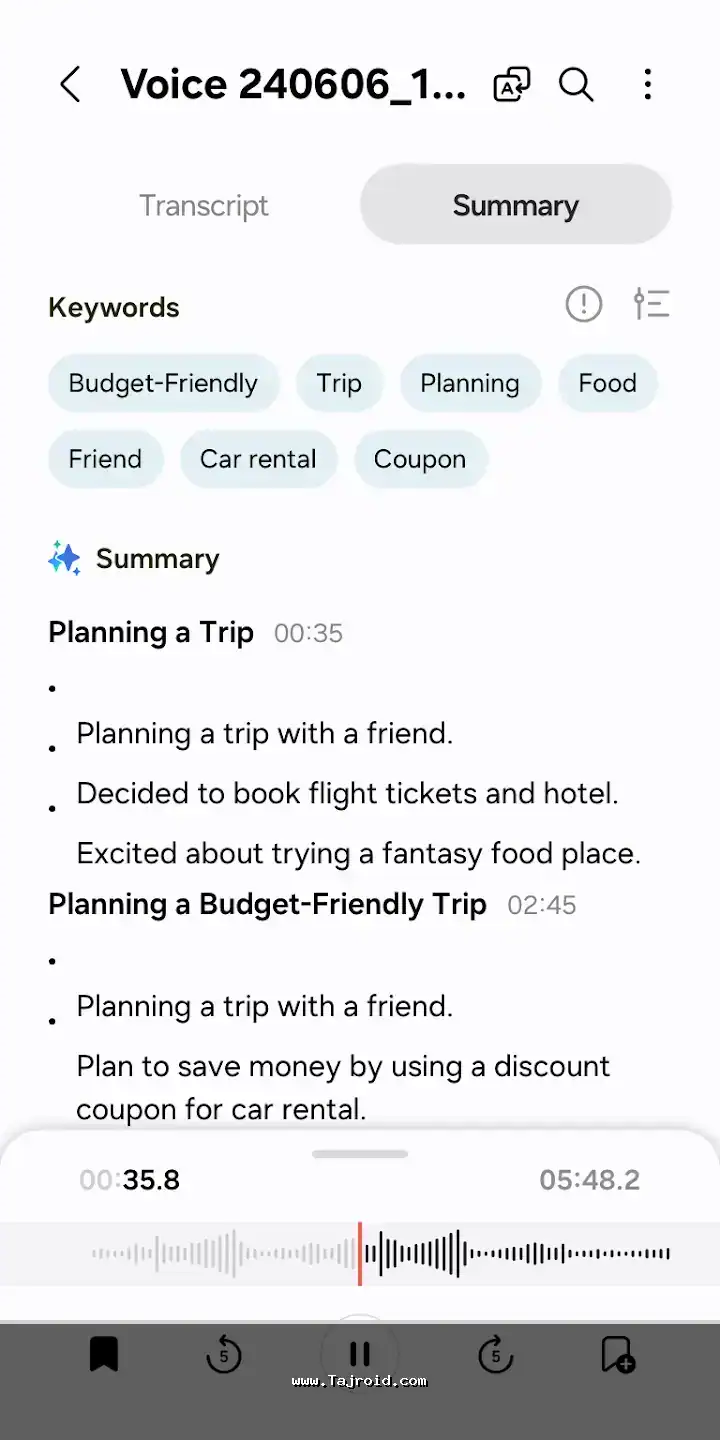Rewind 5 seconds
720x1440 pixels.
(x=224, y=1355)
